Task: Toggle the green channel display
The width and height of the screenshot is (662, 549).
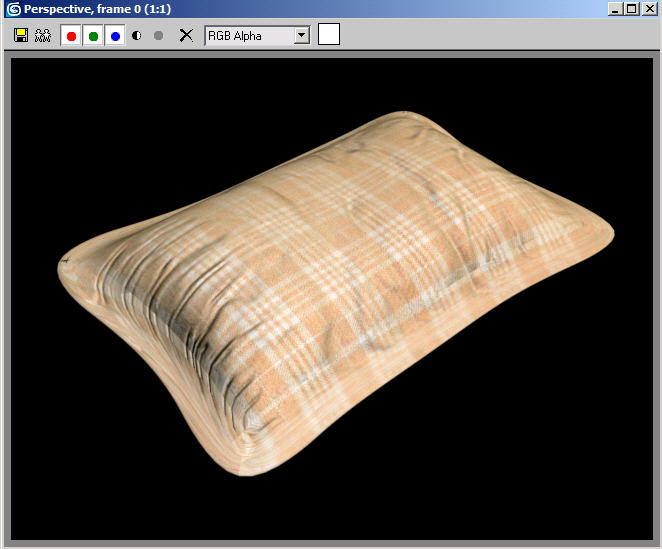Action: click(93, 36)
